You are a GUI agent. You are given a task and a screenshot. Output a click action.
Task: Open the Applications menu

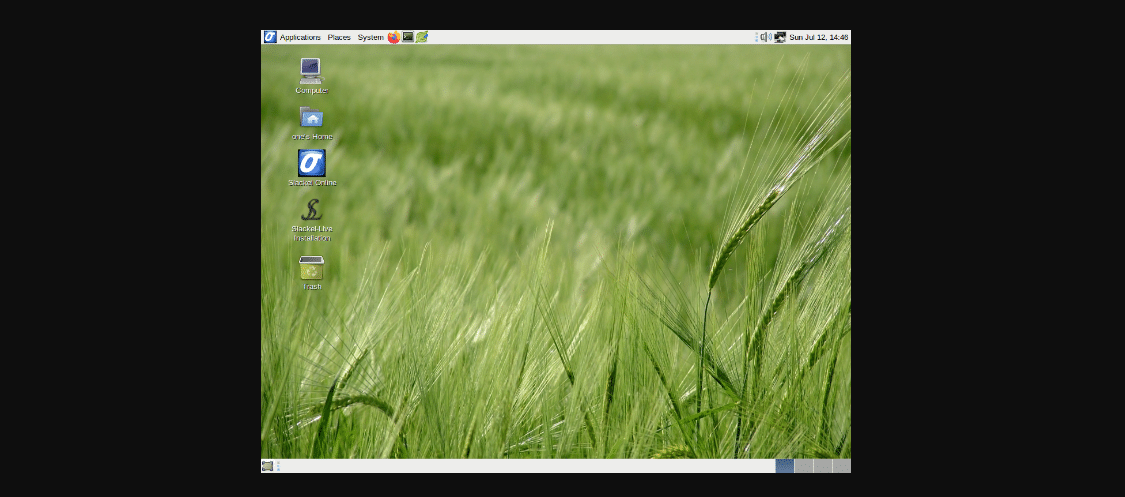click(x=300, y=37)
